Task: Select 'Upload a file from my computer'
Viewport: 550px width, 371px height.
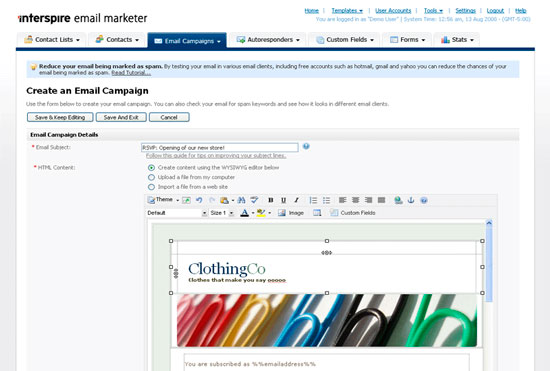Action: (x=151, y=177)
